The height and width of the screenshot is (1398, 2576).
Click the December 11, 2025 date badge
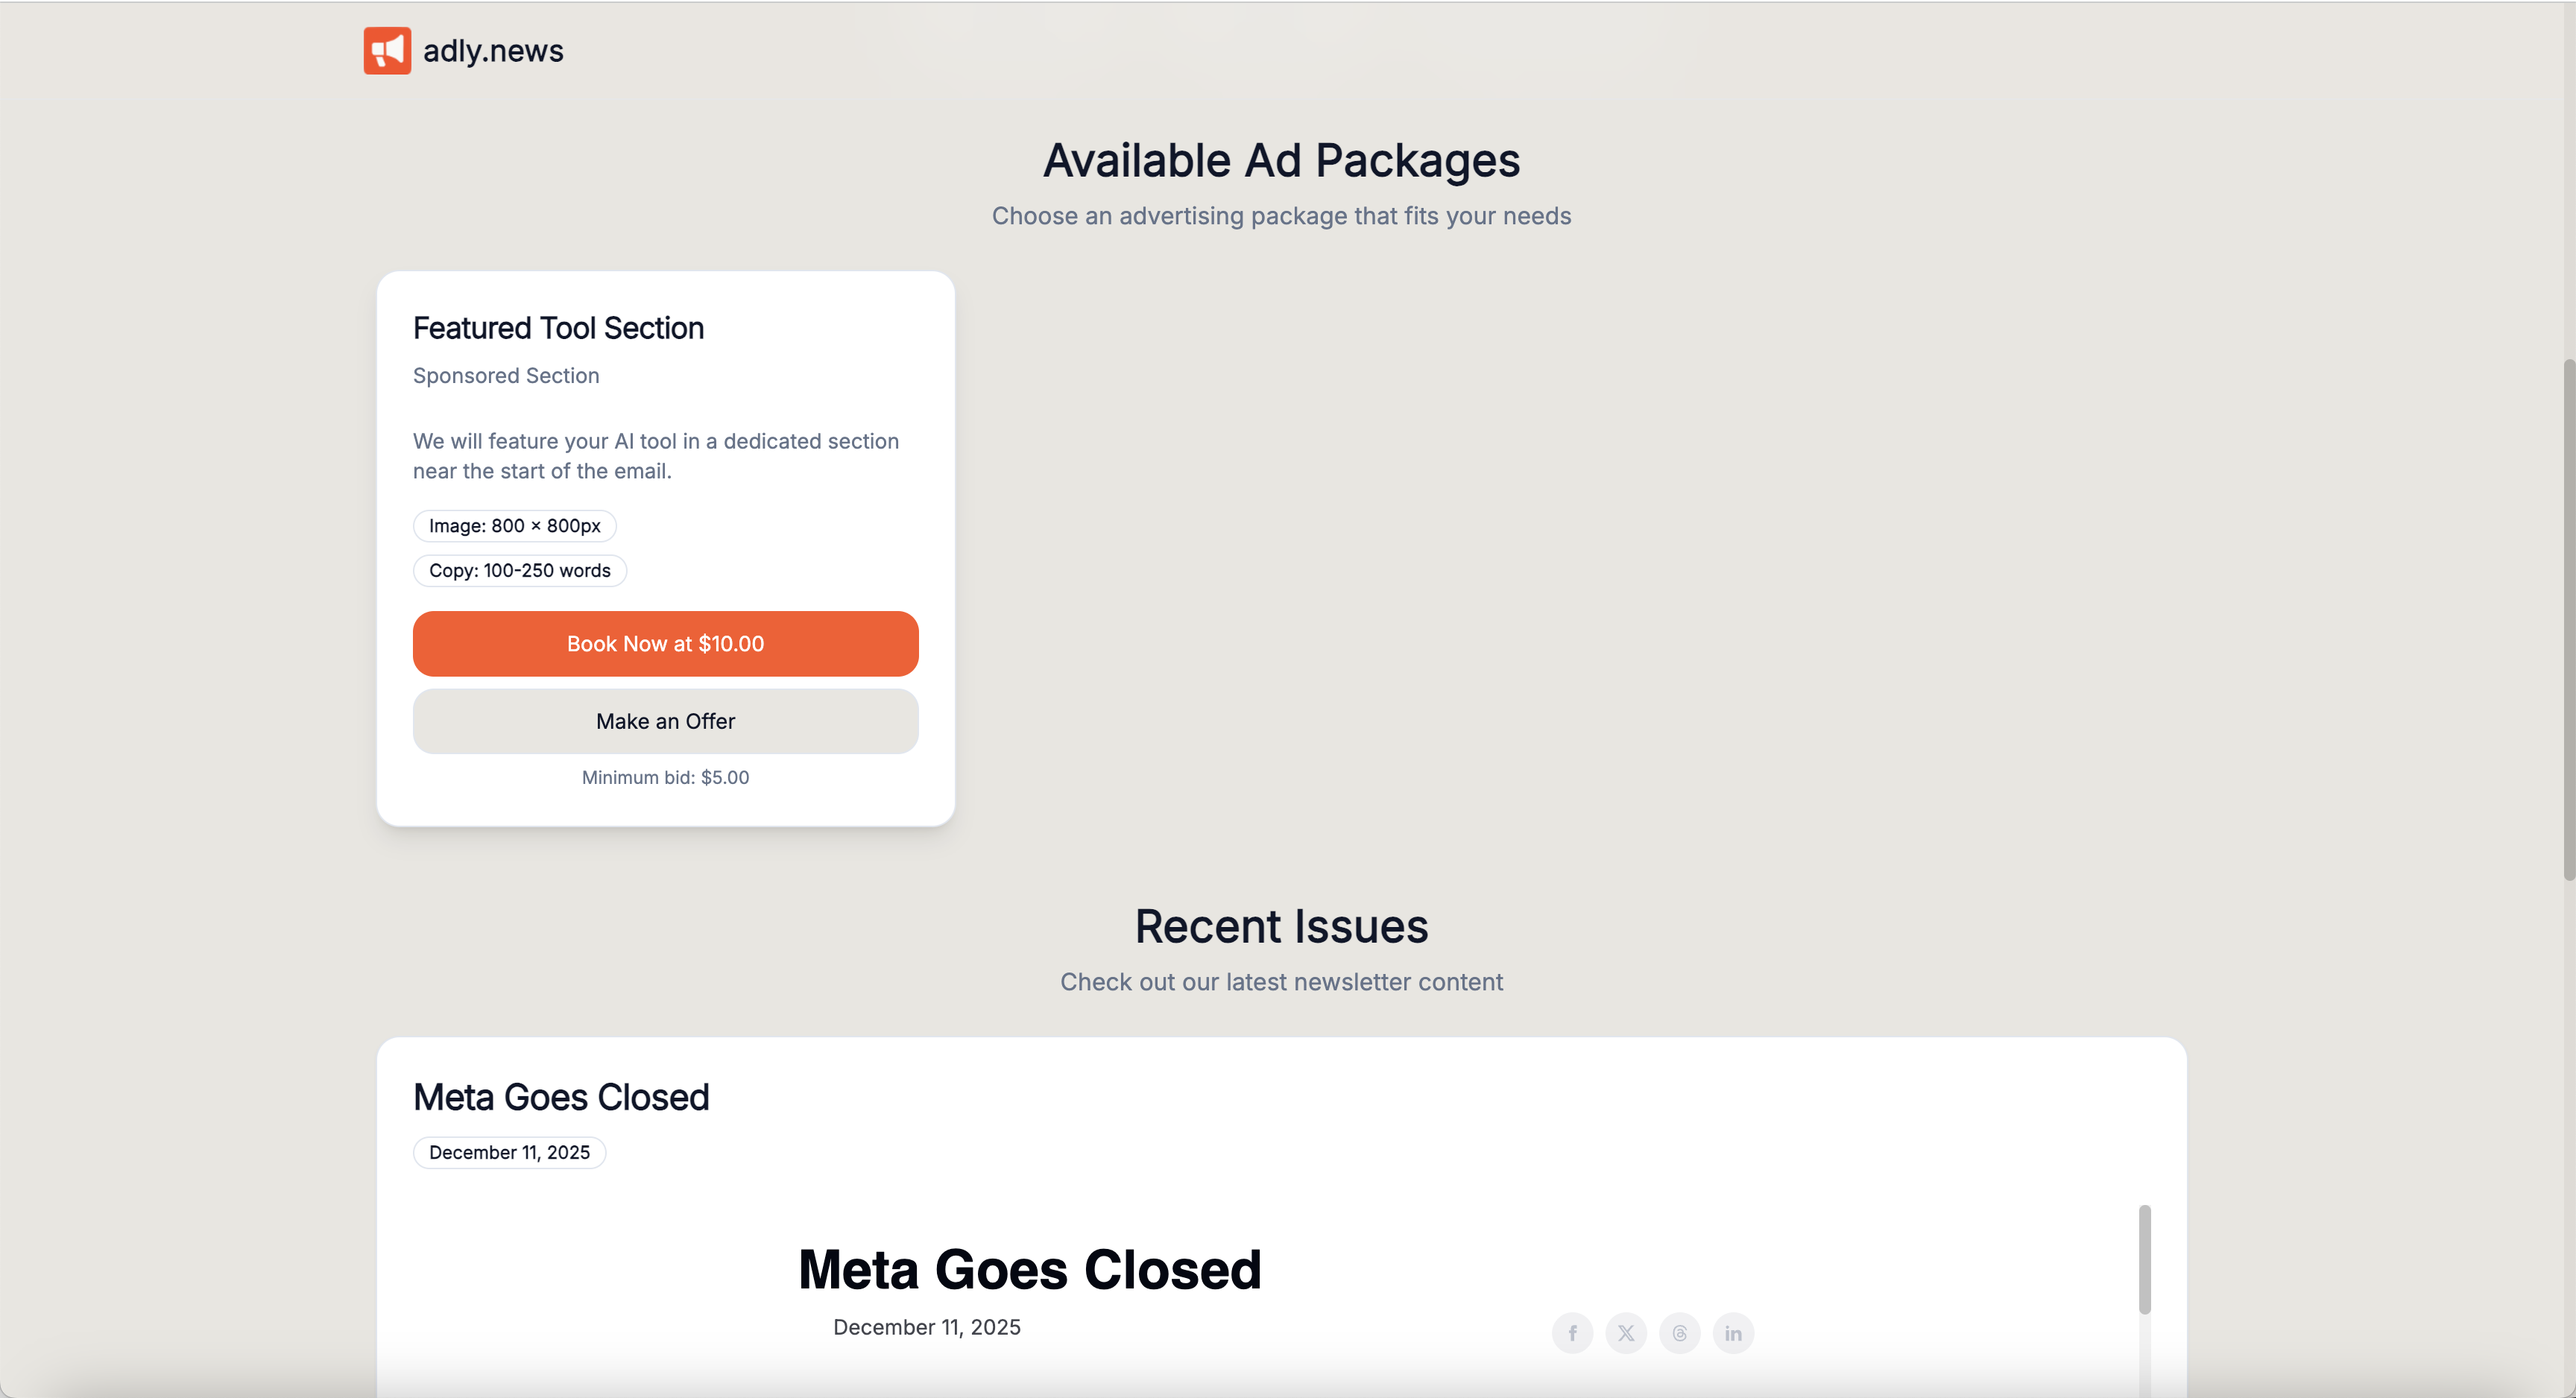[x=509, y=1152]
